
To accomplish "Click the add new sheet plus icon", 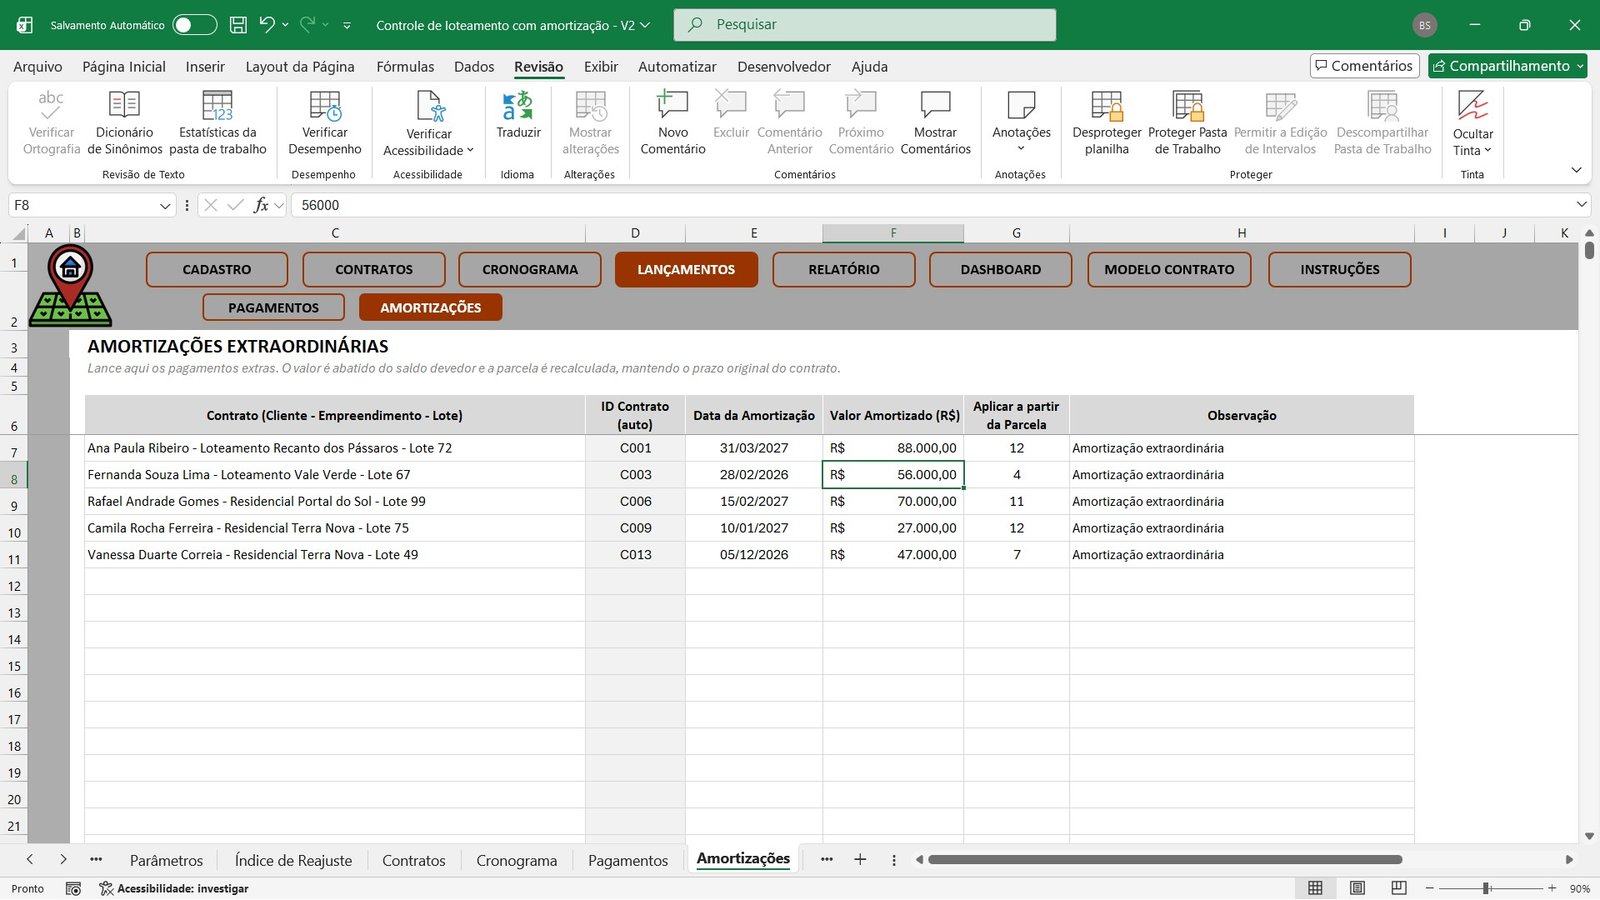I will 860,859.
